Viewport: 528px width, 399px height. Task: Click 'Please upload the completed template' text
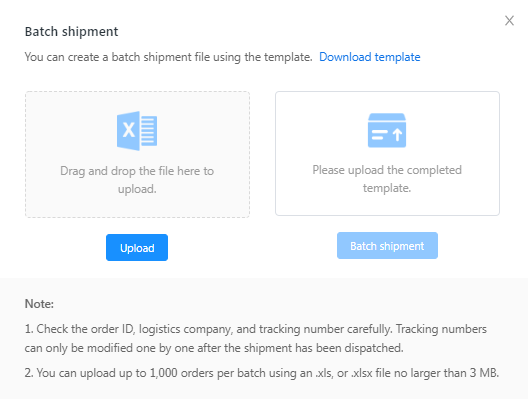tap(387, 179)
